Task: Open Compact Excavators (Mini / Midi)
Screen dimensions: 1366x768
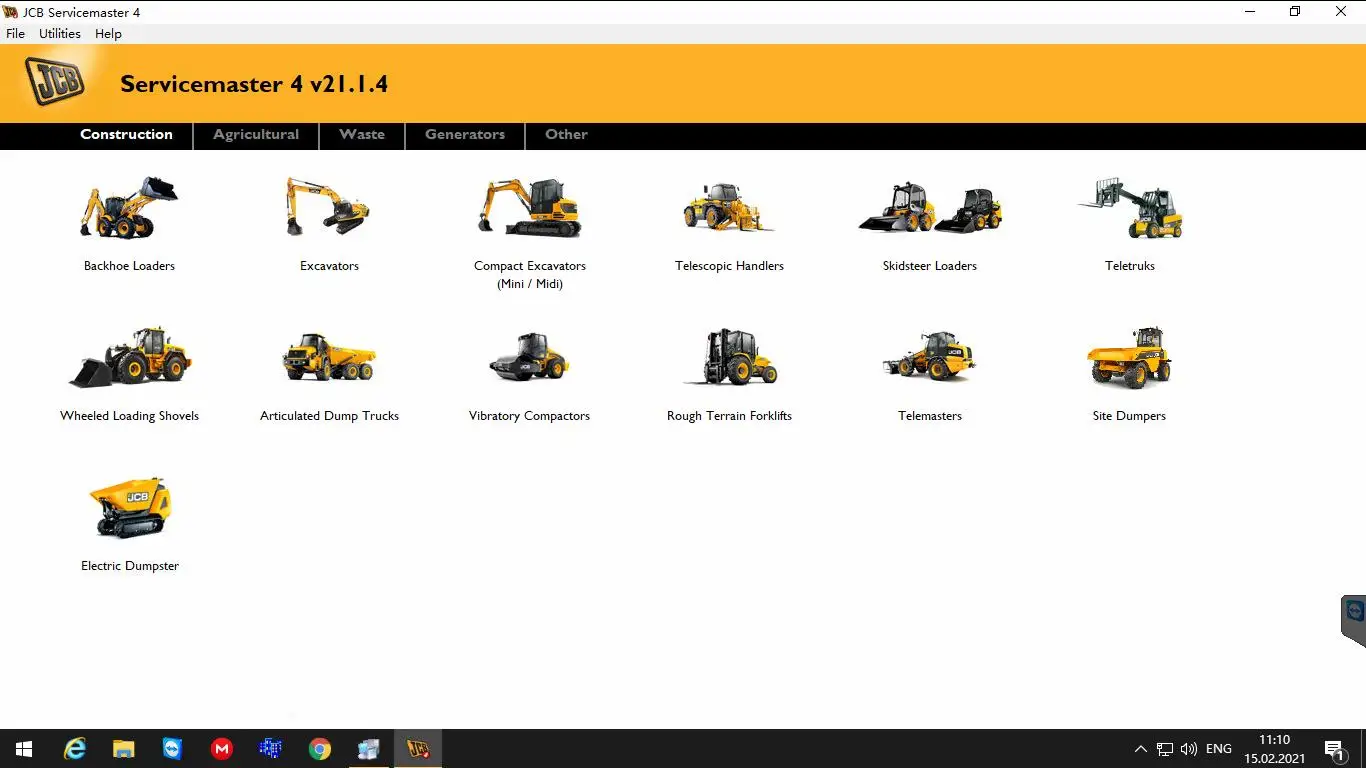Action: (529, 207)
